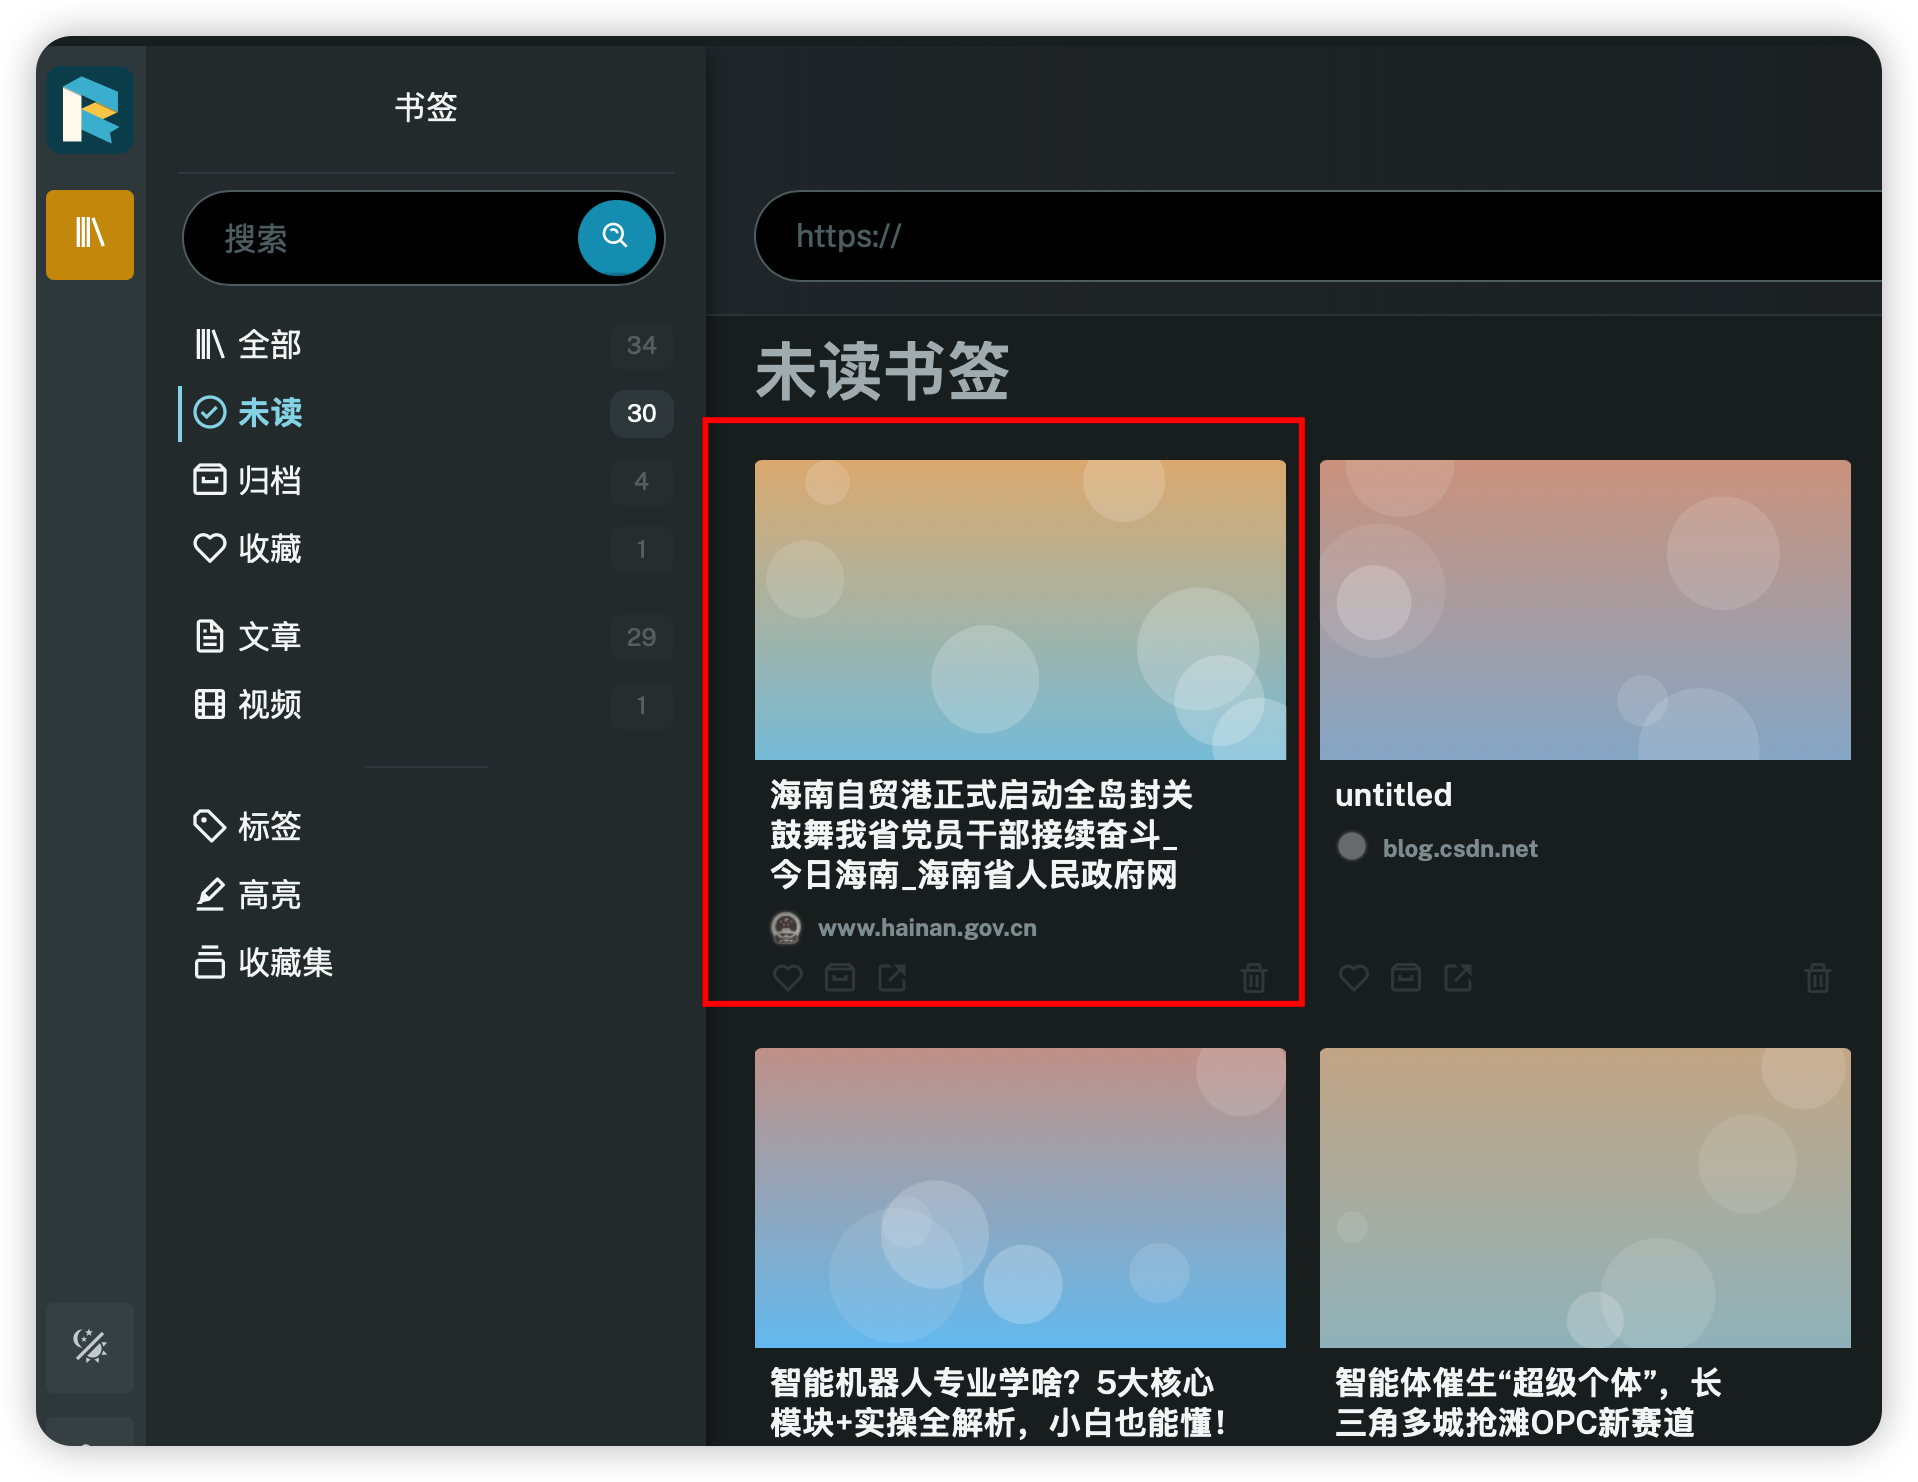Click the 文章 count badge 29

click(x=642, y=637)
